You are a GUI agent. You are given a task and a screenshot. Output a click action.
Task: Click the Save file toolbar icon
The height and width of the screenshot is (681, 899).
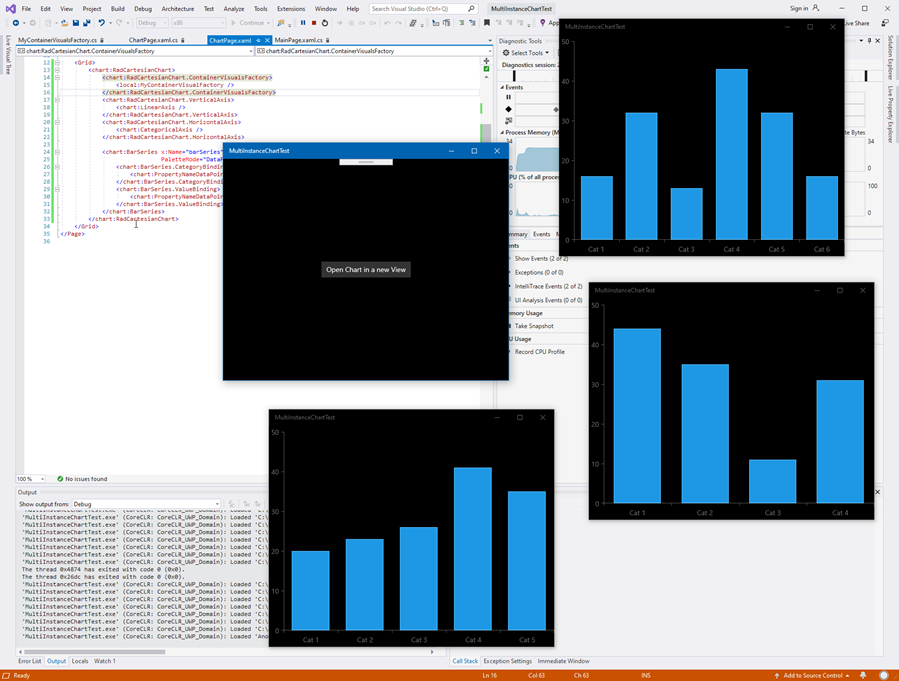76,23
